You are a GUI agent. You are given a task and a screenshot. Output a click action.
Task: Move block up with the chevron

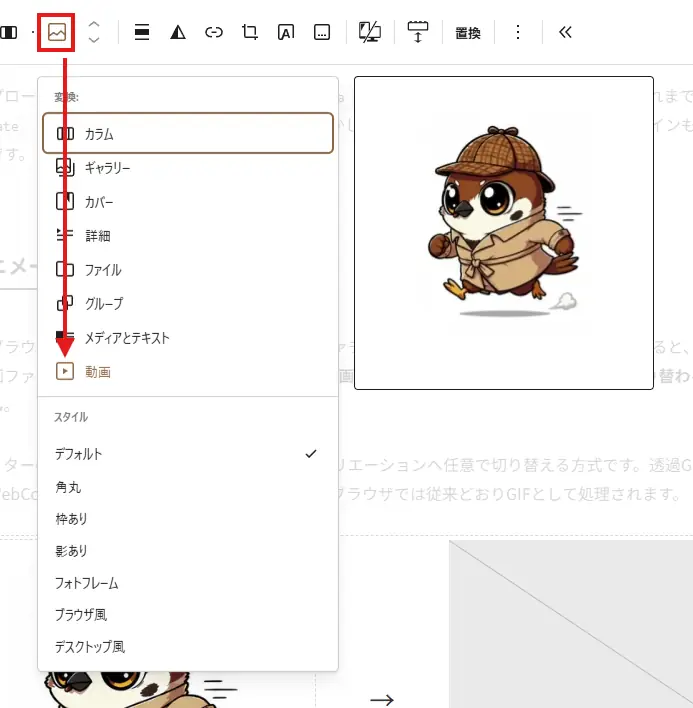coord(94,24)
